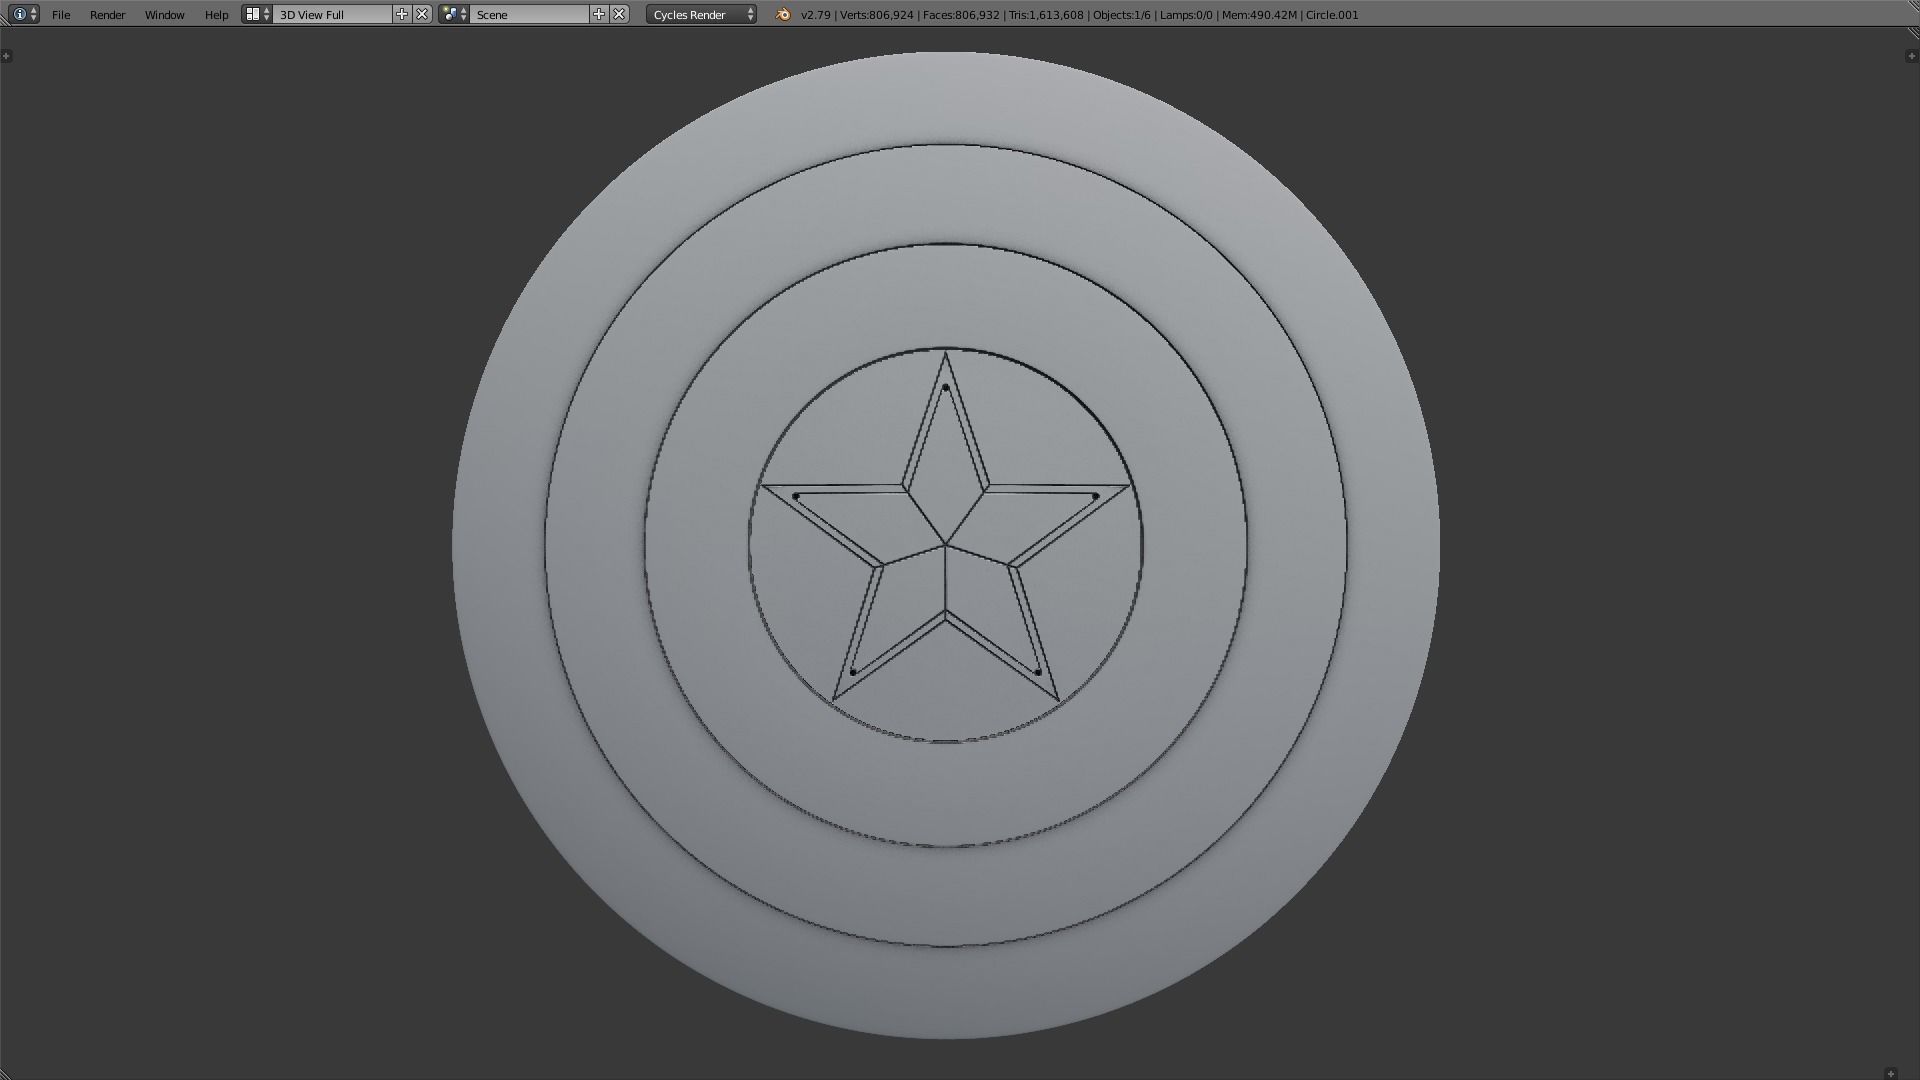Screen dimensions: 1920x1080
Task: Click the 'v2.79' version text
Action: pos(816,15)
